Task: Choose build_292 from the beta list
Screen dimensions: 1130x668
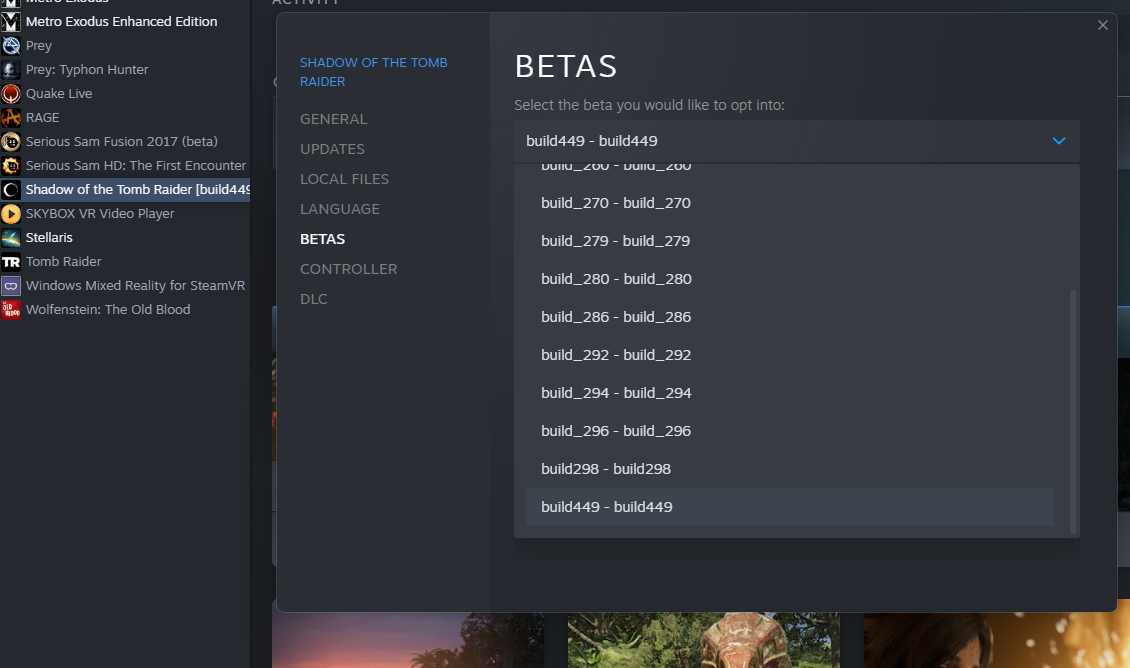Action: tap(790, 355)
